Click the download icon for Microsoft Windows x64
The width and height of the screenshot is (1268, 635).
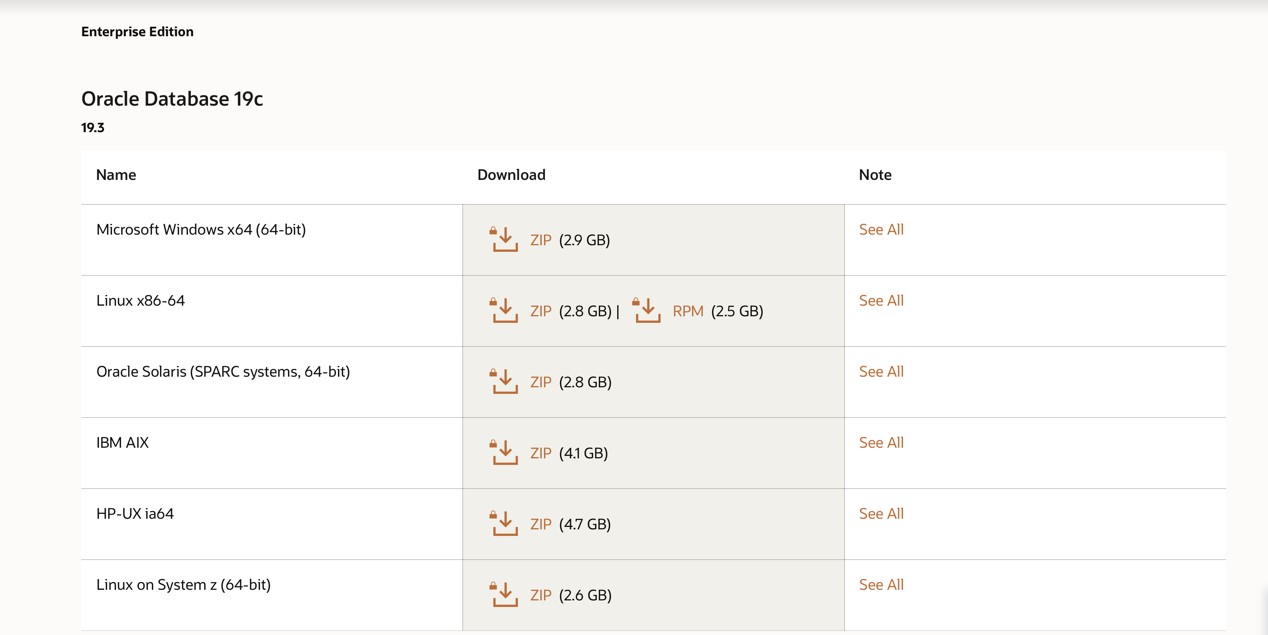pyautogui.click(x=504, y=239)
